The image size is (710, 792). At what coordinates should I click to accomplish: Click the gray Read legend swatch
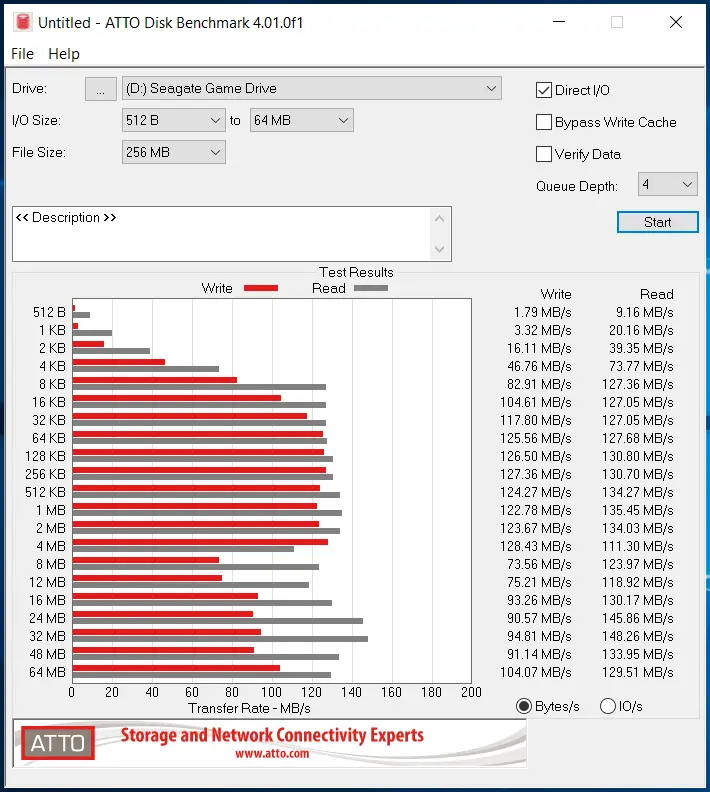point(371,288)
